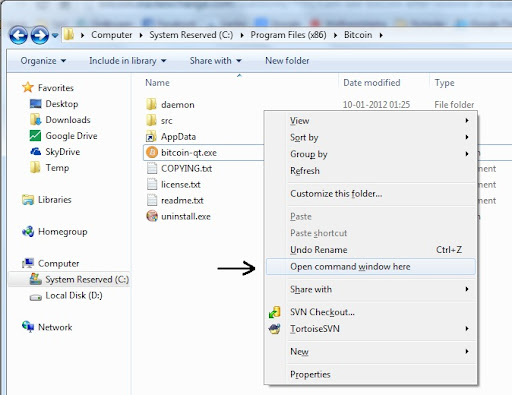The image size is (512, 395).
Task: Expand arrow after Computer in breadcrumb
Action: point(141,35)
